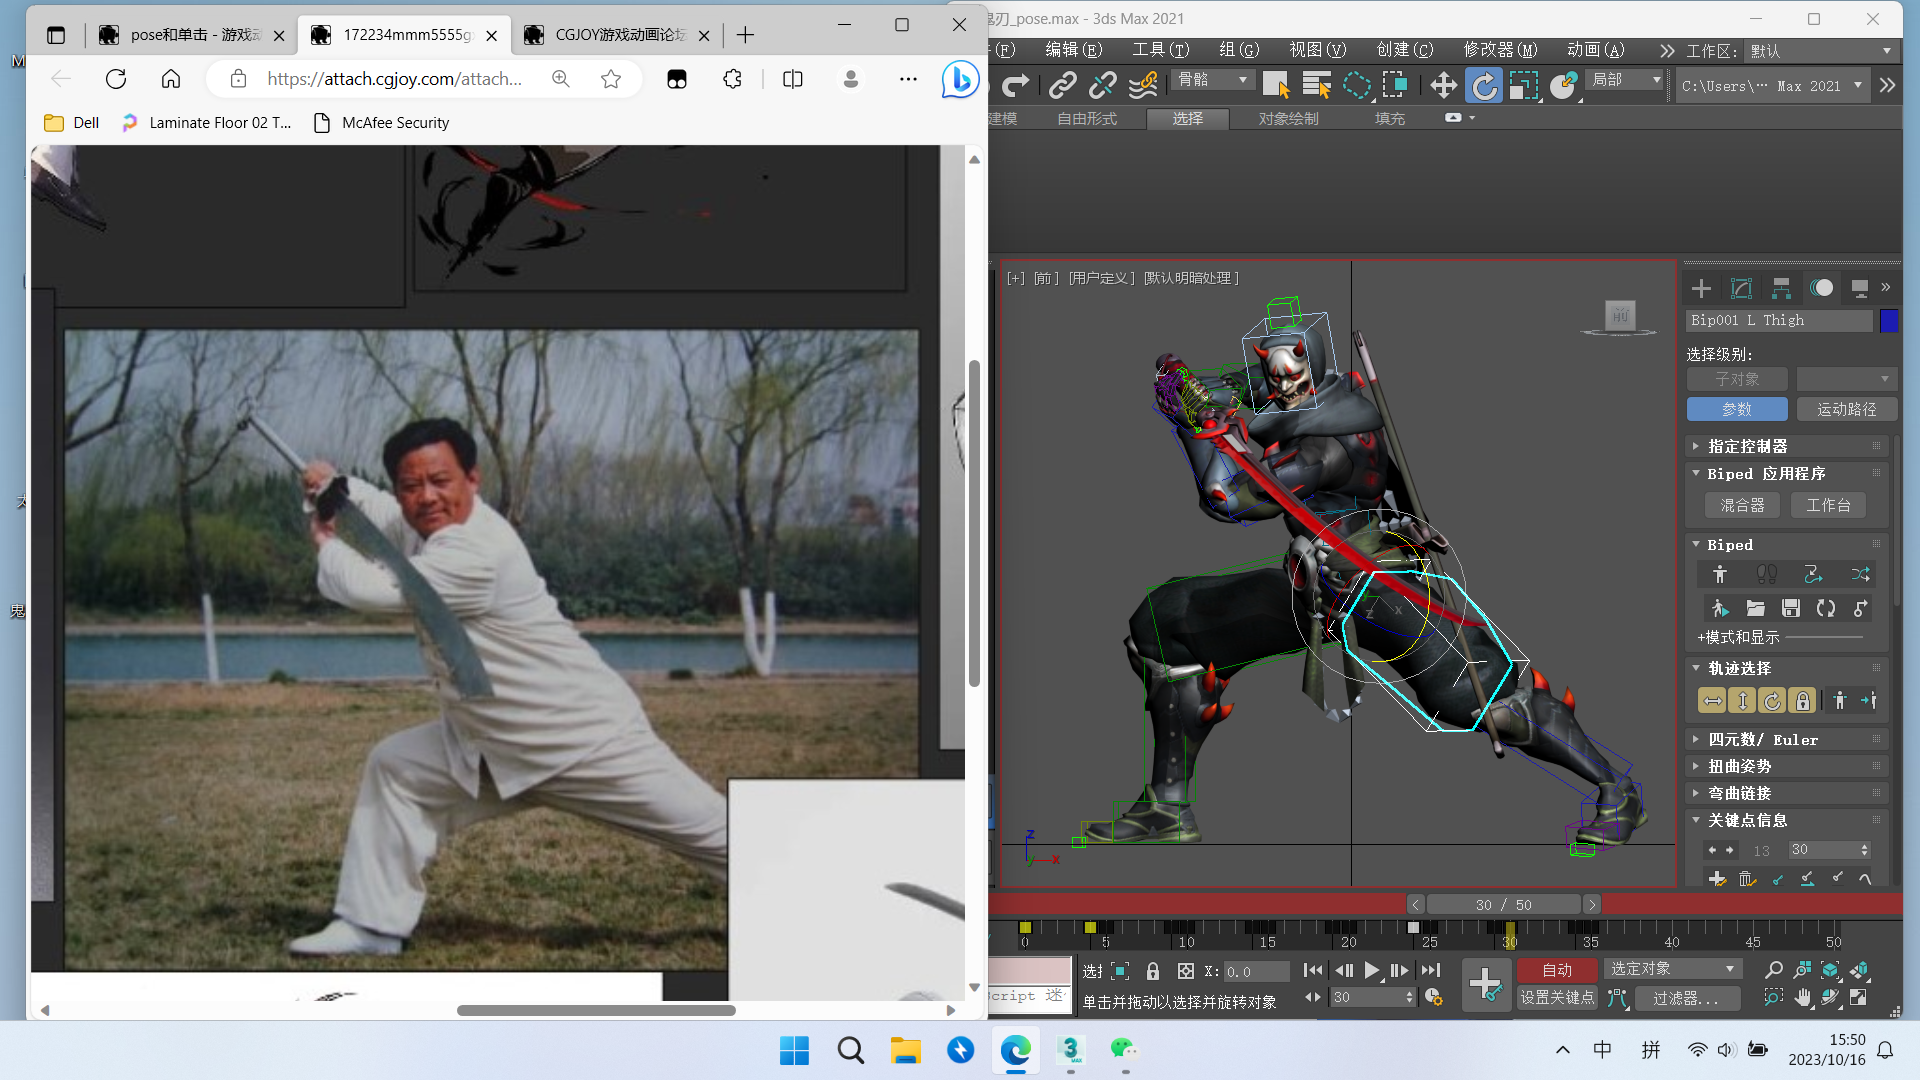Activate the Select and Rotate tool
Screen dimensions: 1920x1080
(x=1484, y=86)
